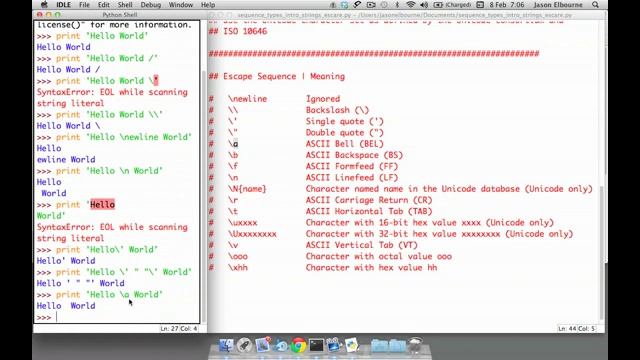This screenshot has height=360, width=640.
Task: Click 'ASCII Linefeed (LF)' in editor
Action: pos(352,178)
